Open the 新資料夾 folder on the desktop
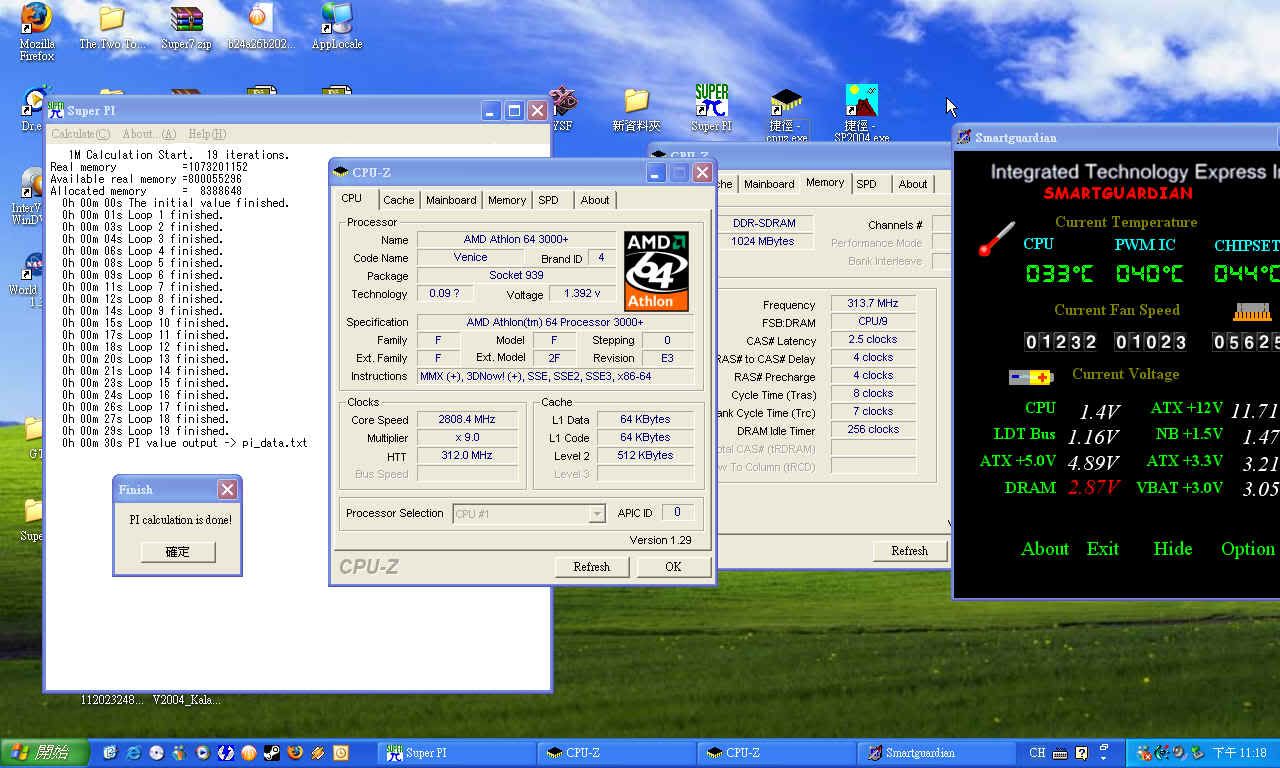Image resolution: width=1280 pixels, height=768 pixels. tap(637, 100)
